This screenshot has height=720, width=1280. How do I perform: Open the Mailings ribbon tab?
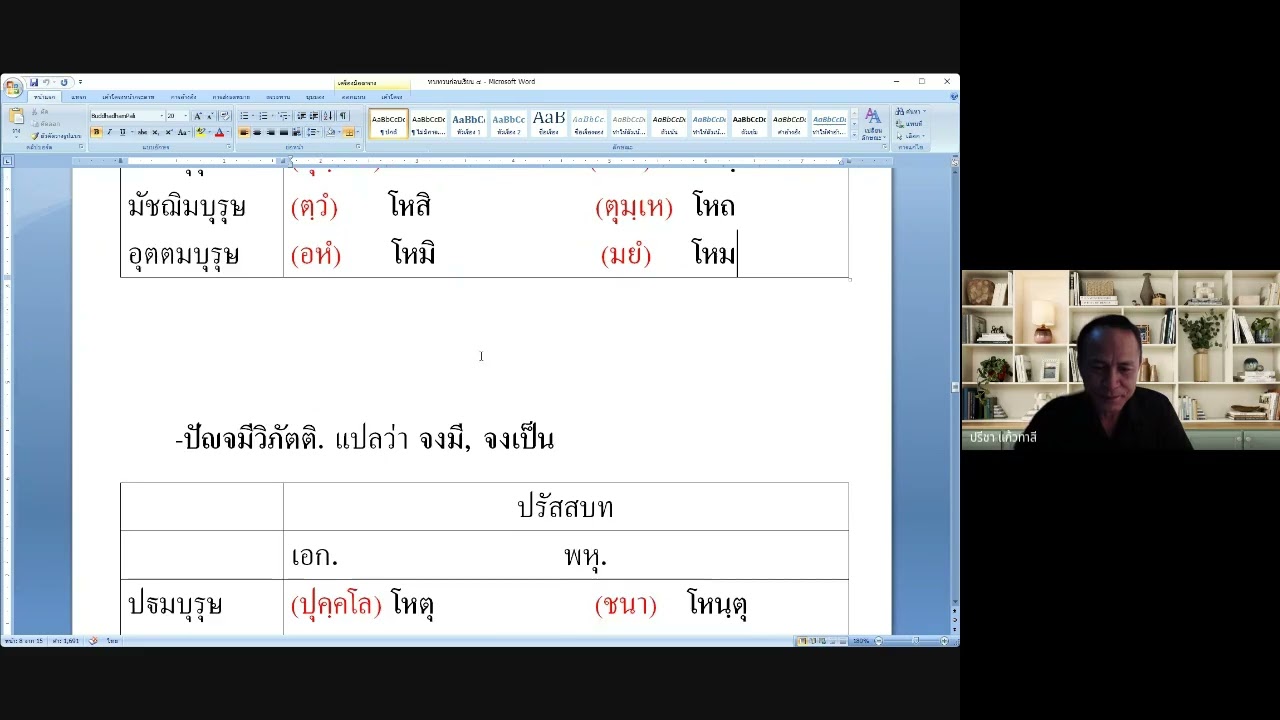231,97
